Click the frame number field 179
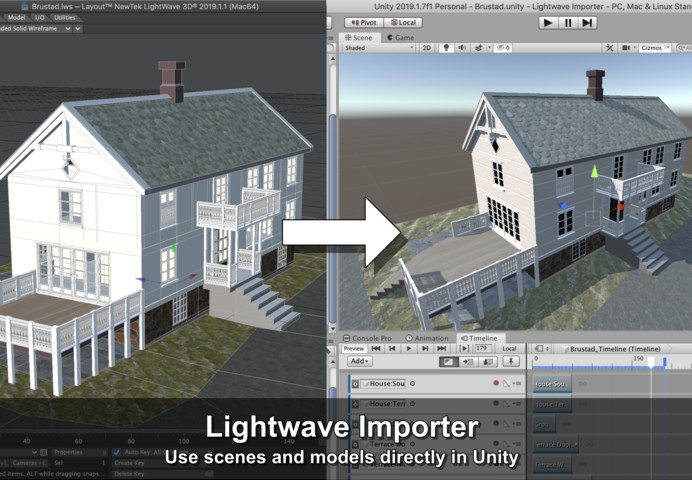This screenshot has height=480, width=692. coord(483,349)
